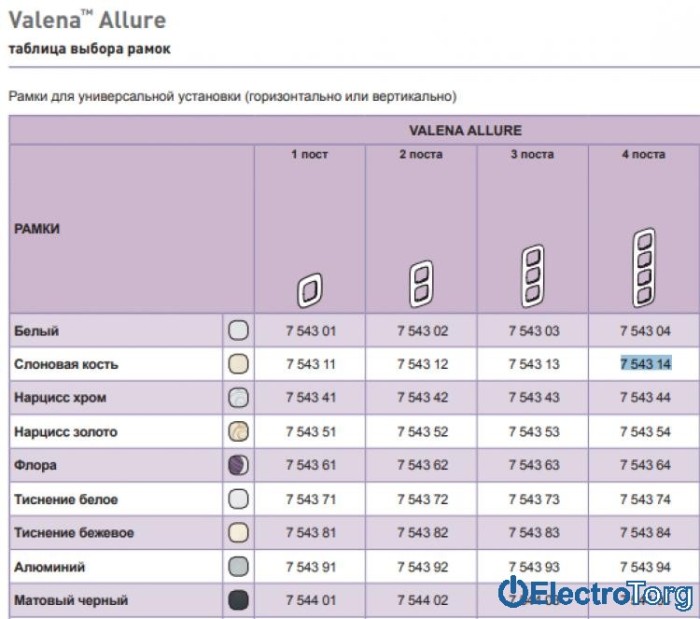Click the 2 поста double frame icon

pos(421,284)
